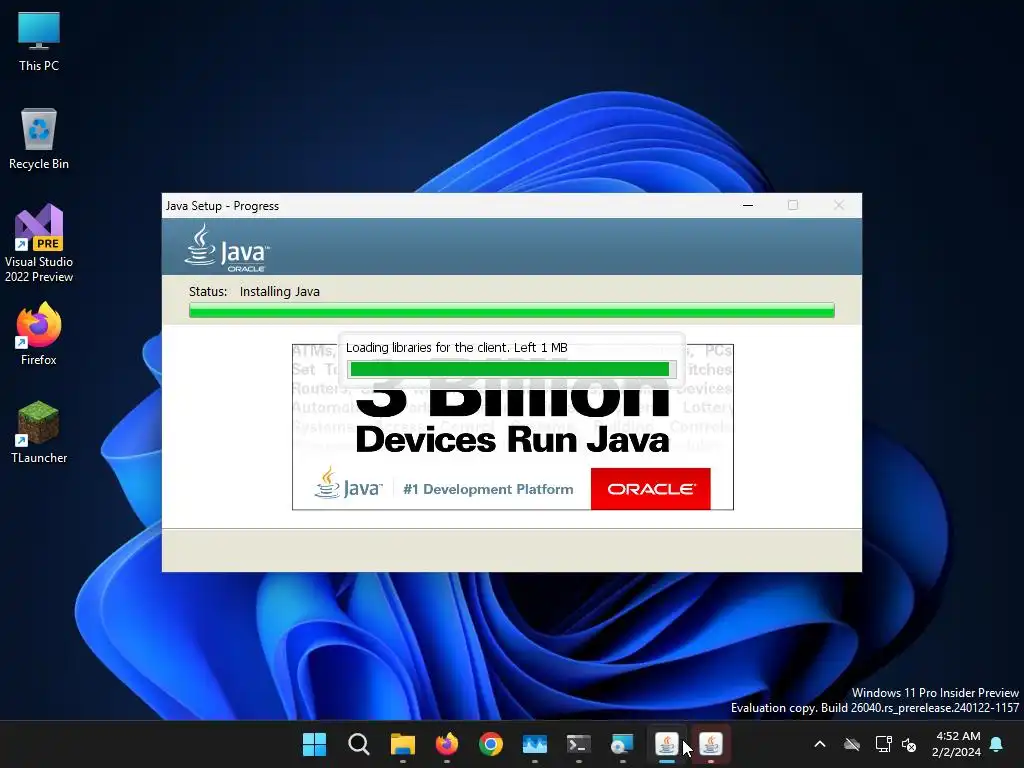
Task: Select the Visual Studio 2022 Preview shortcut
Action: tap(39, 243)
